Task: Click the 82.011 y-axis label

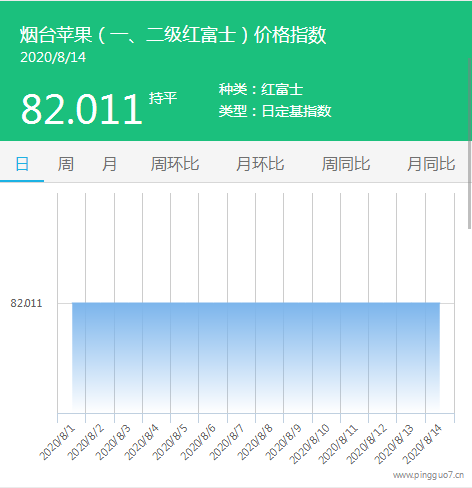Action: pyautogui.click(x=26, y=303)
